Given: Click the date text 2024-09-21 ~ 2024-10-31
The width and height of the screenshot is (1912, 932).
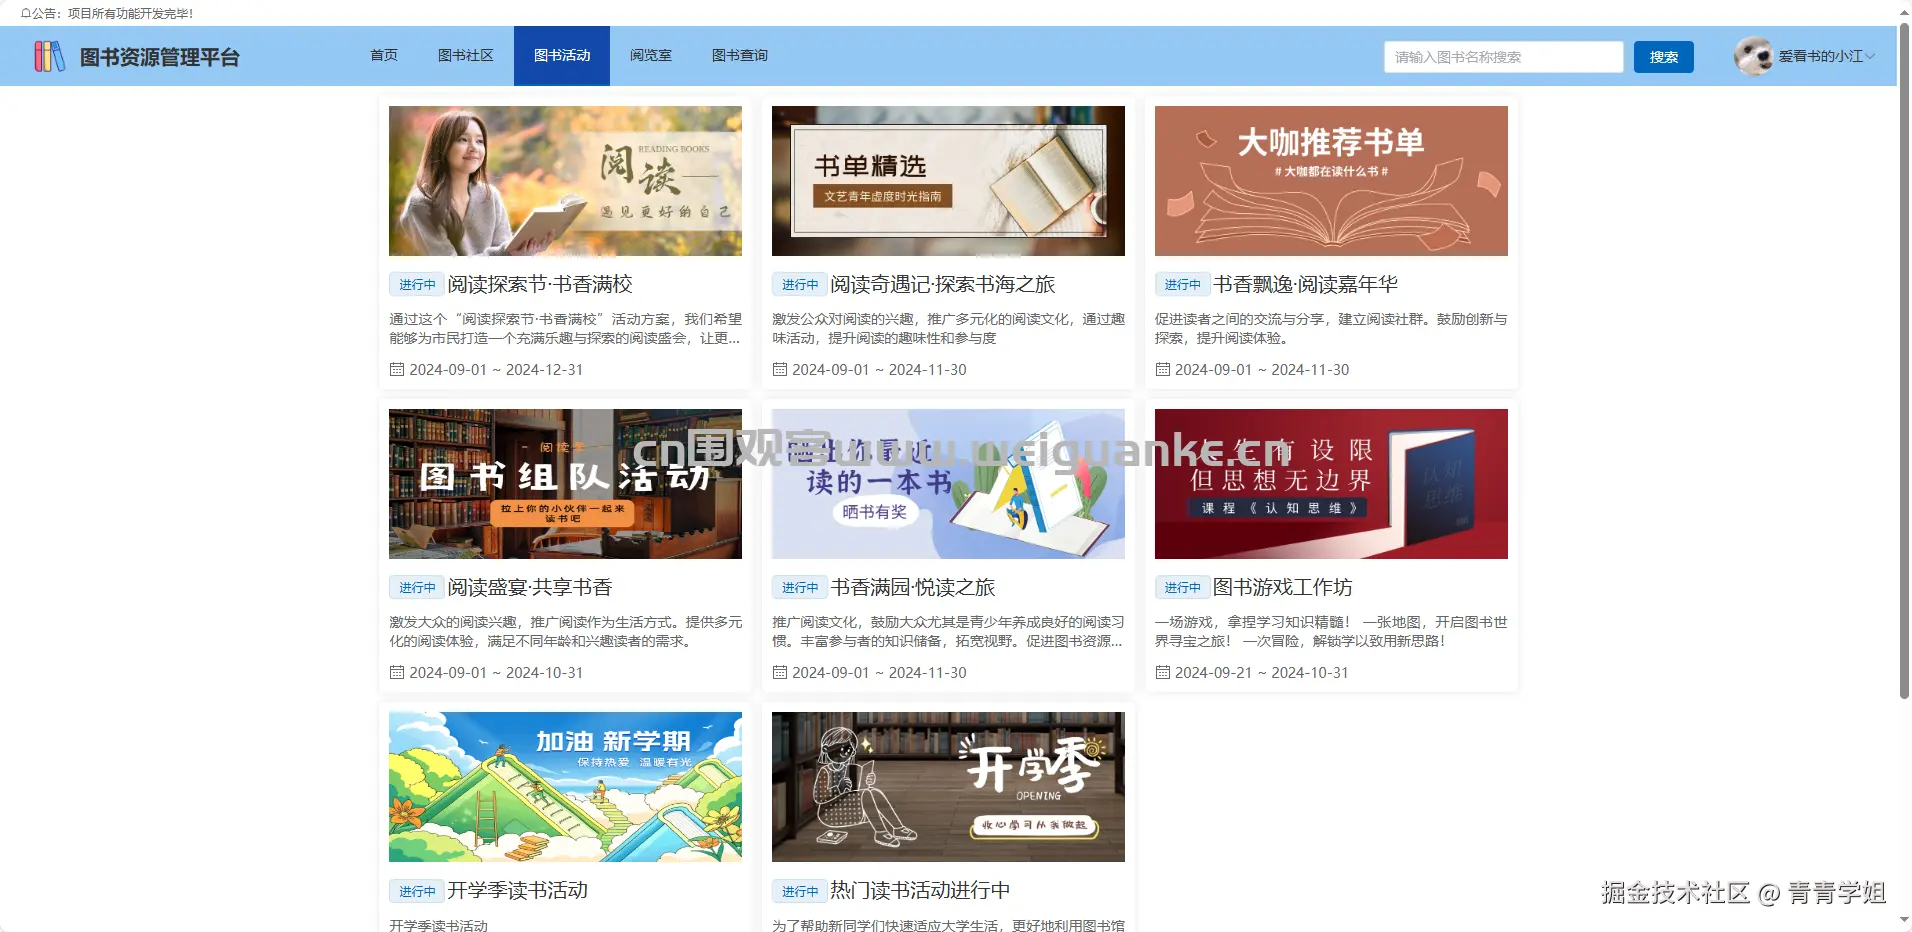Looking at the screenshot, I should pos(1262,673).
